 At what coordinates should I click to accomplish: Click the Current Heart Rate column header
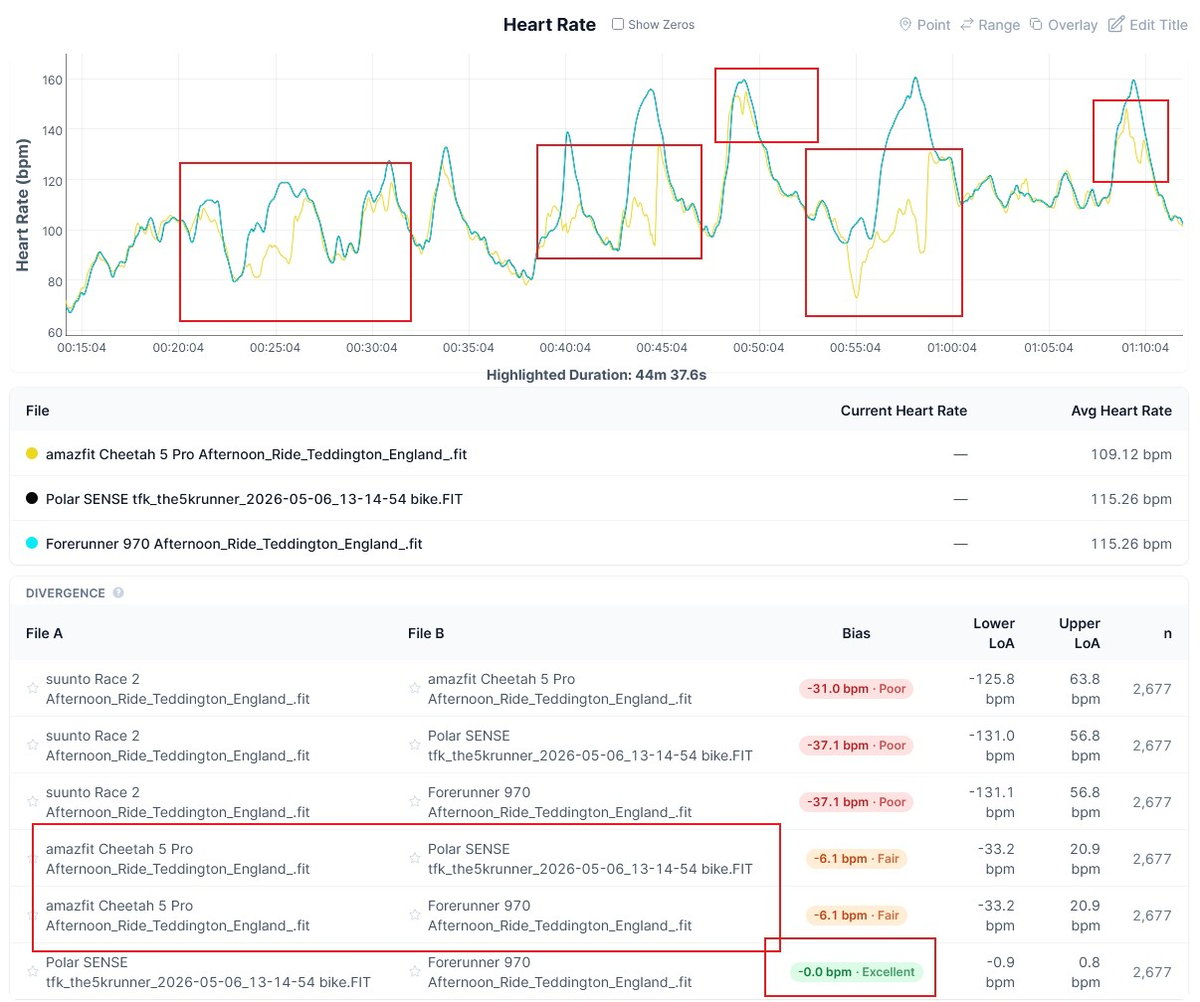[x=904, y=411]
